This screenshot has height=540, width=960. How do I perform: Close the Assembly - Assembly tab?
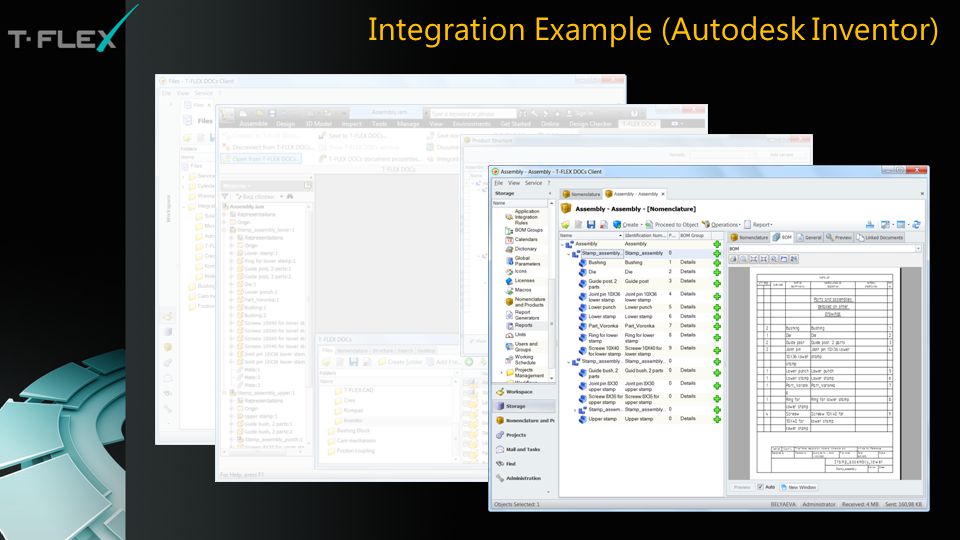click(x=662, y=194)
